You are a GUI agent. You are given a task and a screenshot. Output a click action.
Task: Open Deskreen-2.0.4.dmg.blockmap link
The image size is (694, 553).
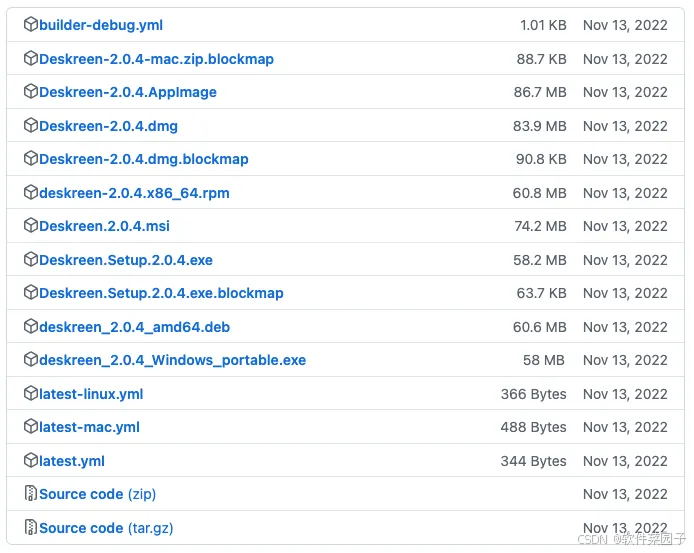[x=144, y=159]
